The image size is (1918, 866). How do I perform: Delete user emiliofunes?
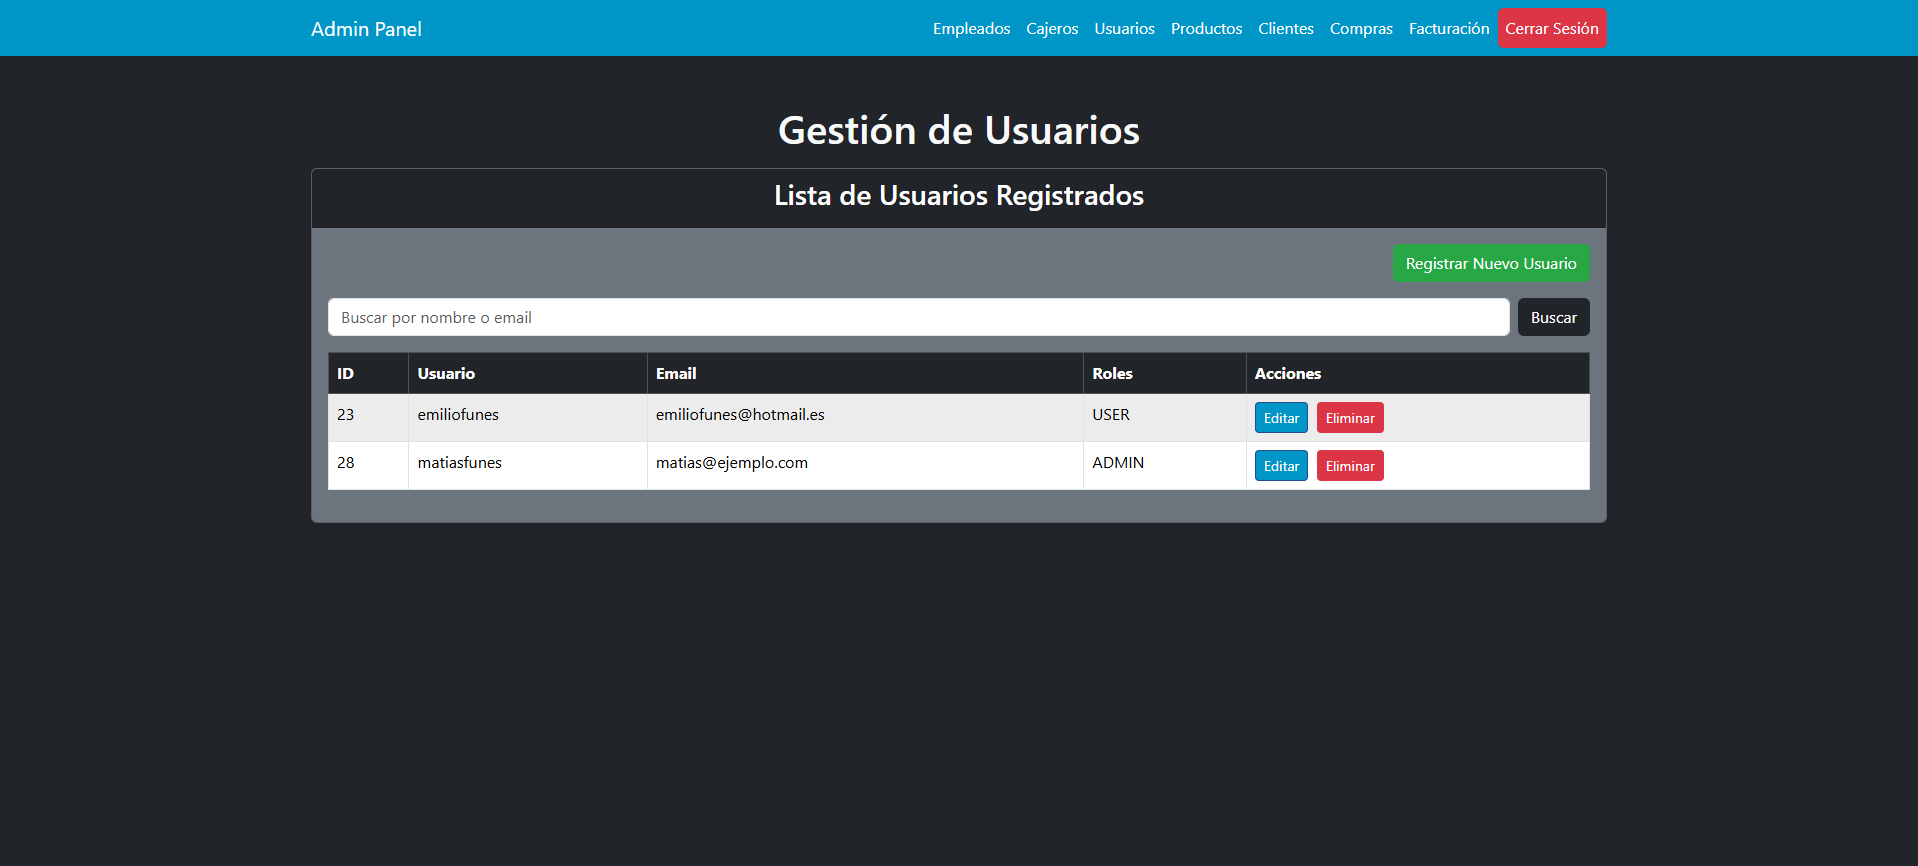point(1349,418)
